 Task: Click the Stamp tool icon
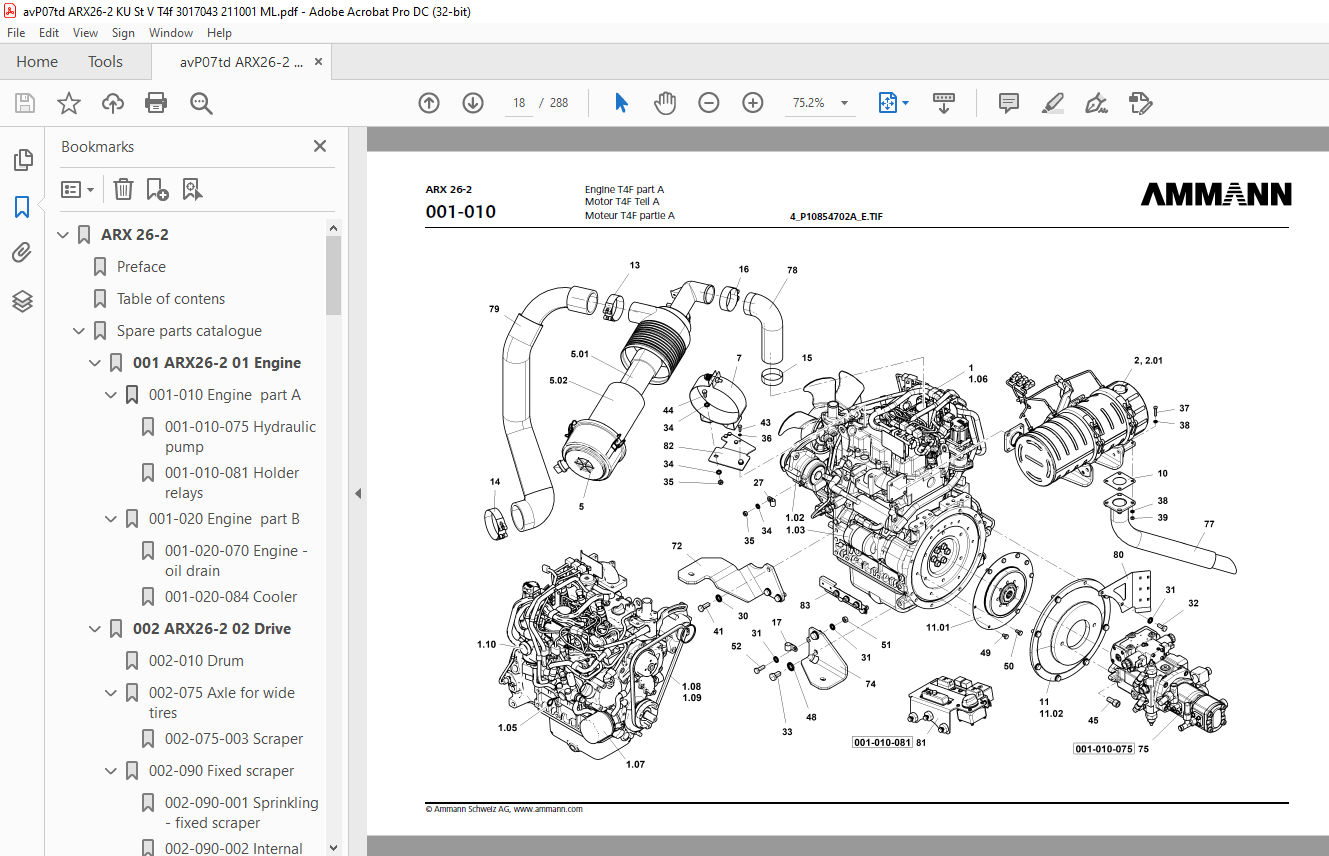click(x=1140, y=103)
